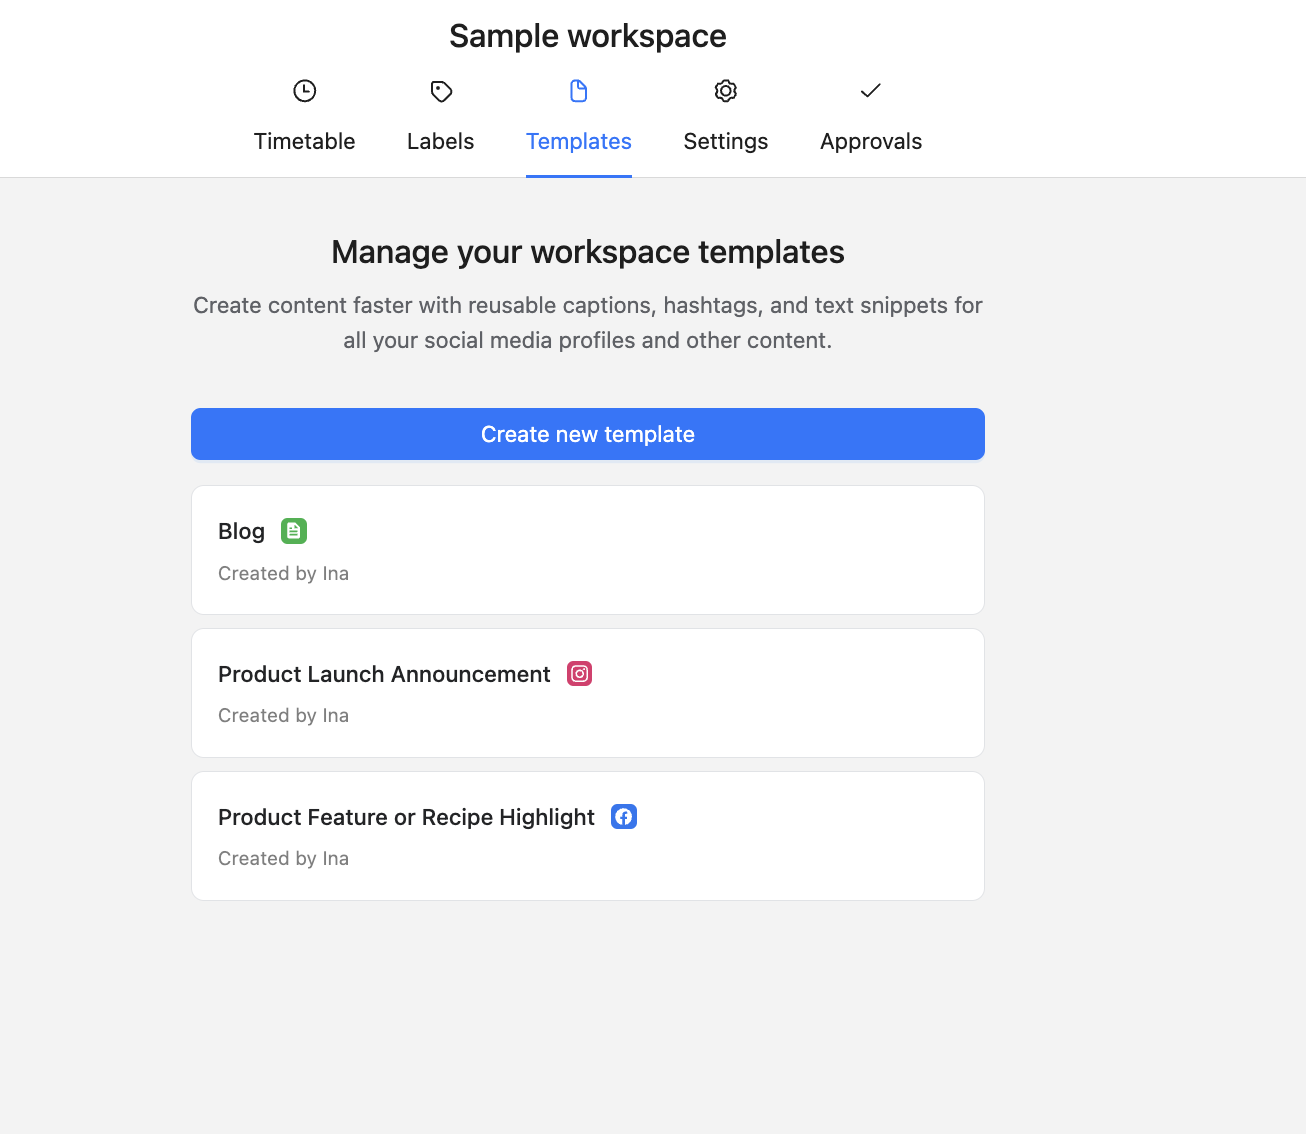Click "Created by Ina" under Blog
Image resolution: width=1306 pixels, height=1134 pixels.
pos(284,573)
